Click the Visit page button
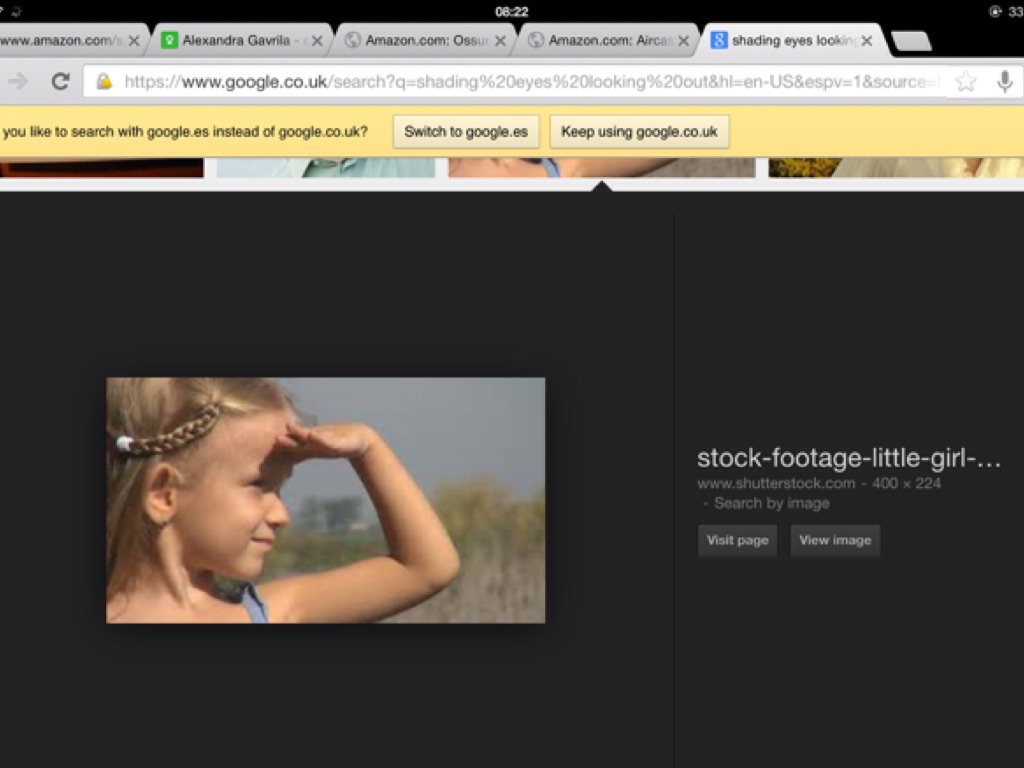Screen dimensions: 1024x768 [x=737, y=540]
